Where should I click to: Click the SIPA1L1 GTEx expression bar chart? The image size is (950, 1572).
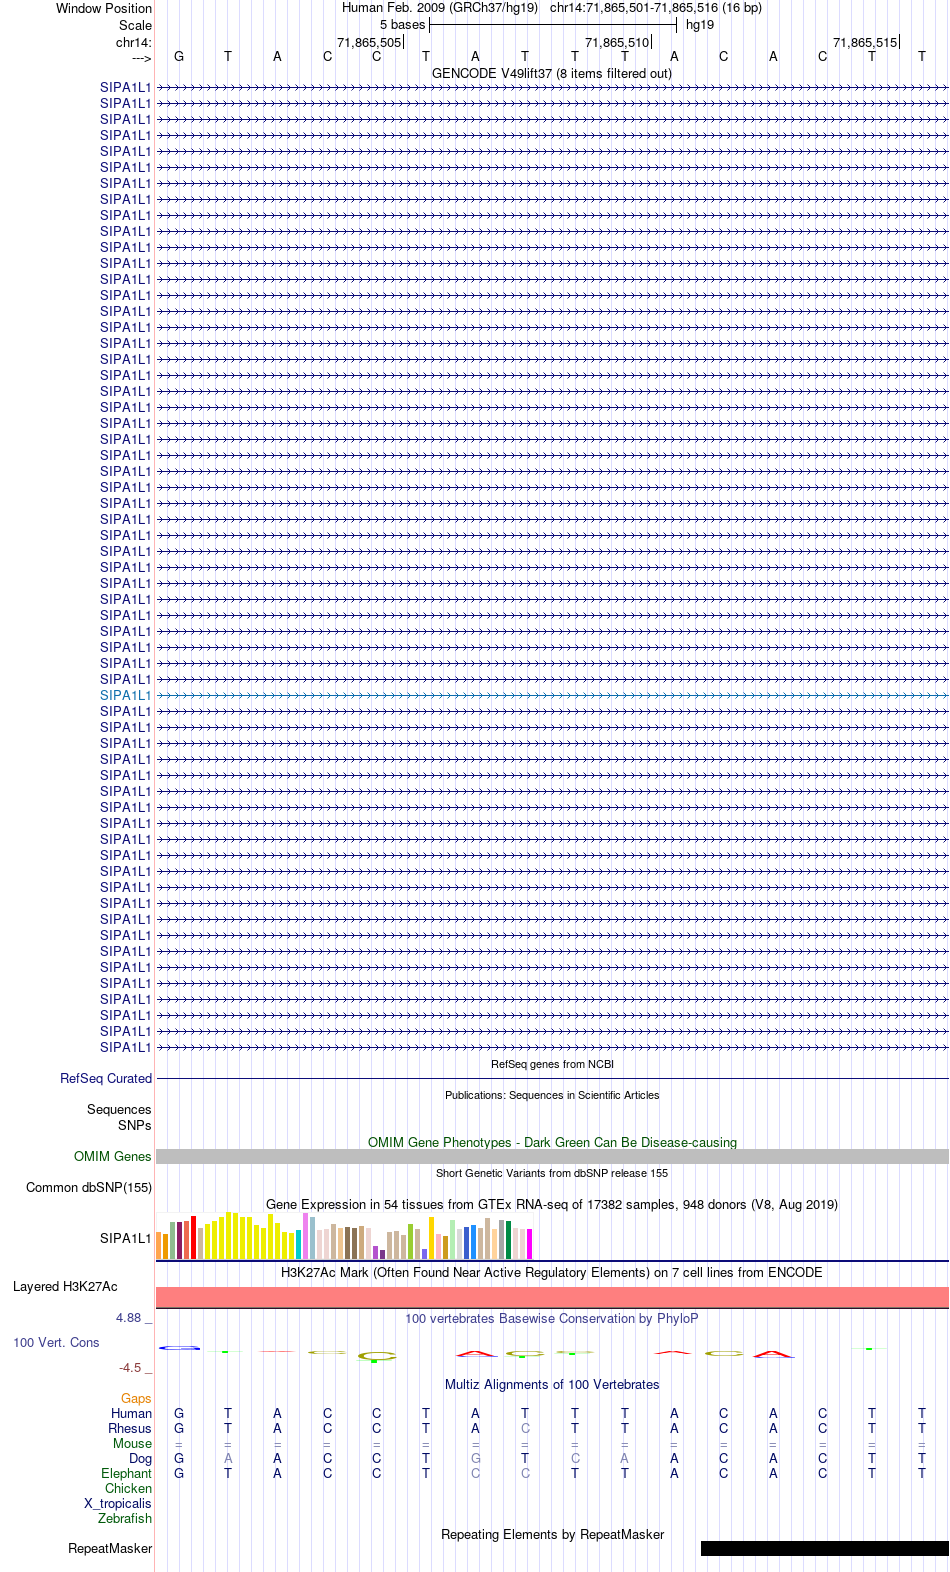point(344,1236)
